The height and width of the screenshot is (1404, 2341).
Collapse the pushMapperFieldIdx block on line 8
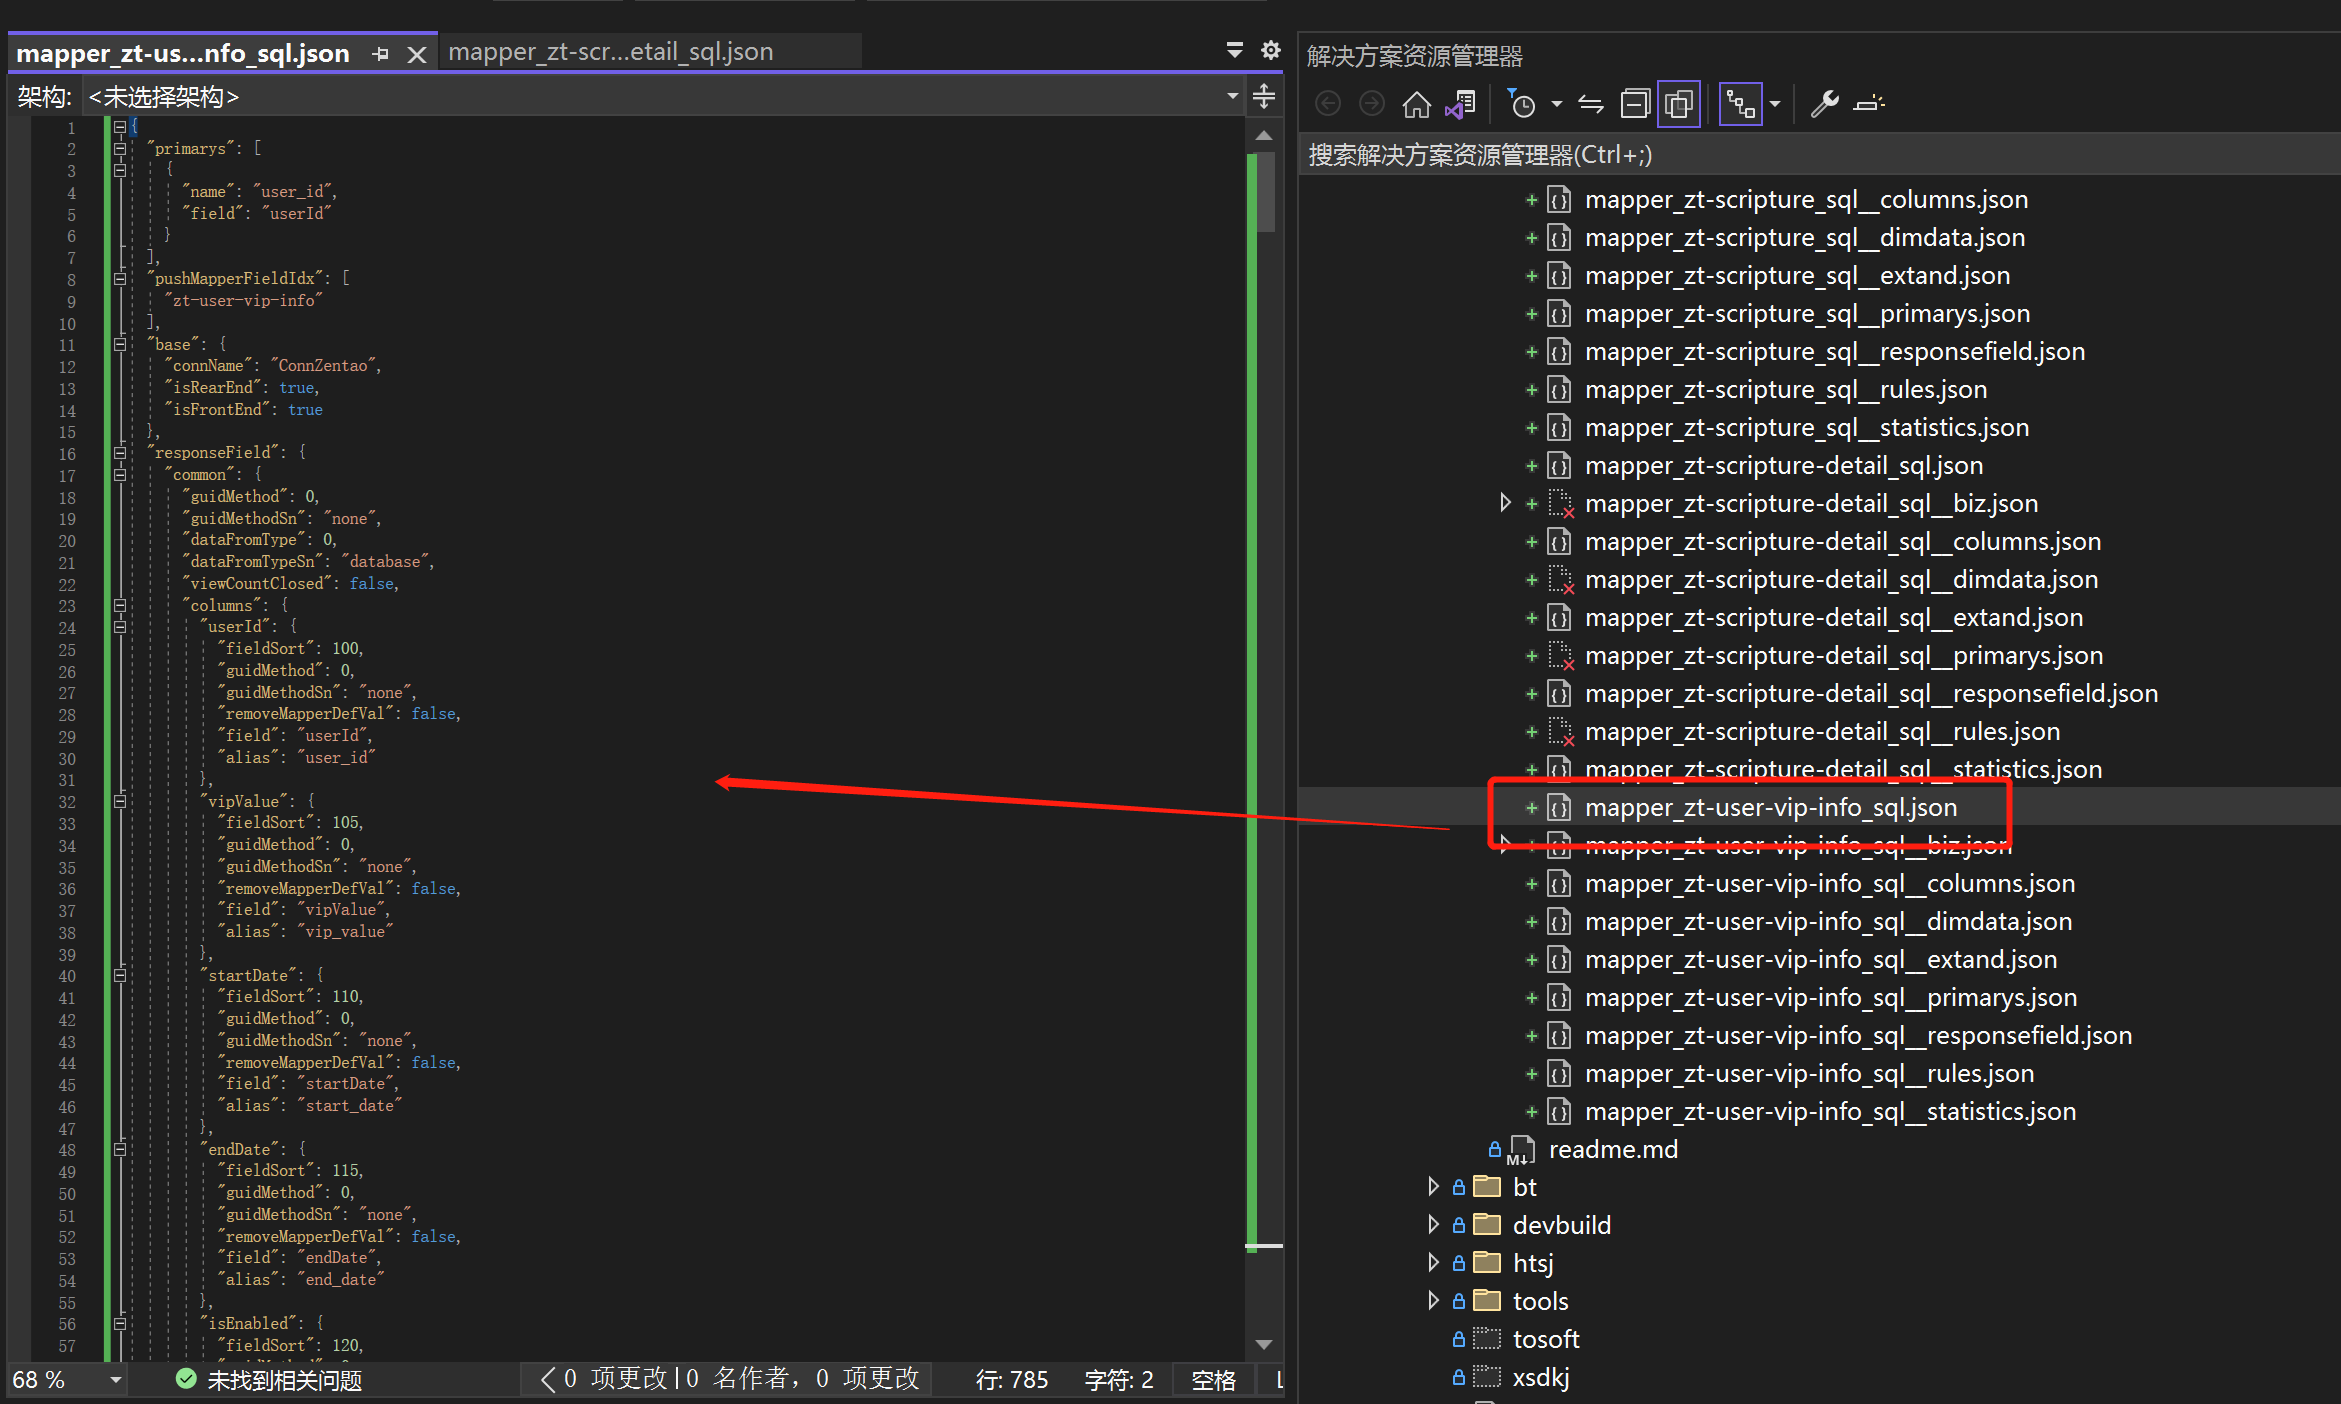[120, 279]
